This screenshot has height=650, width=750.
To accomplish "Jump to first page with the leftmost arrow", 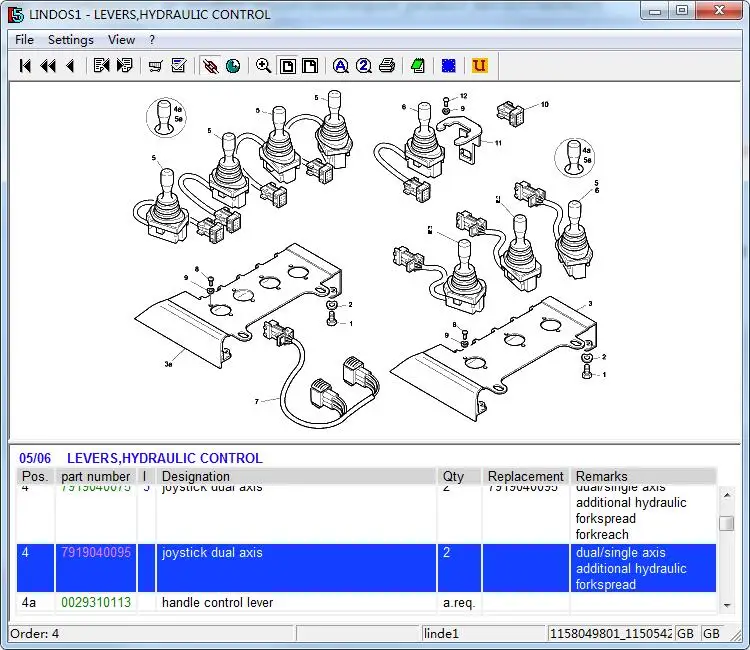I will pos(26,66).
